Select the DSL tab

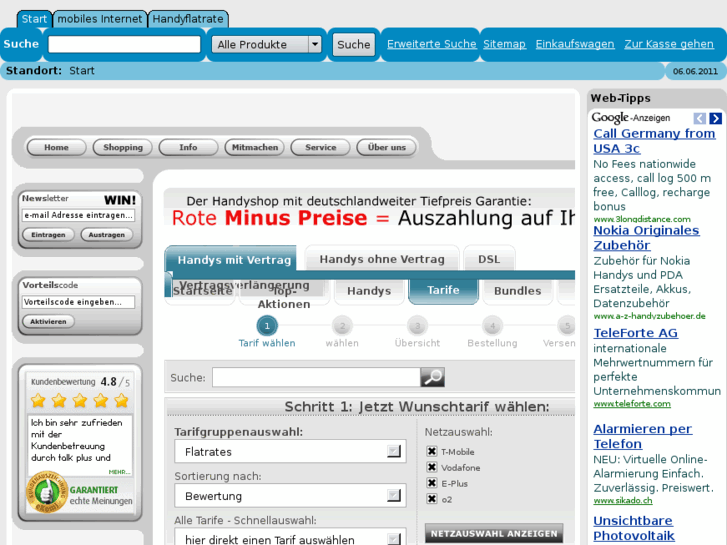coord(489,259)
